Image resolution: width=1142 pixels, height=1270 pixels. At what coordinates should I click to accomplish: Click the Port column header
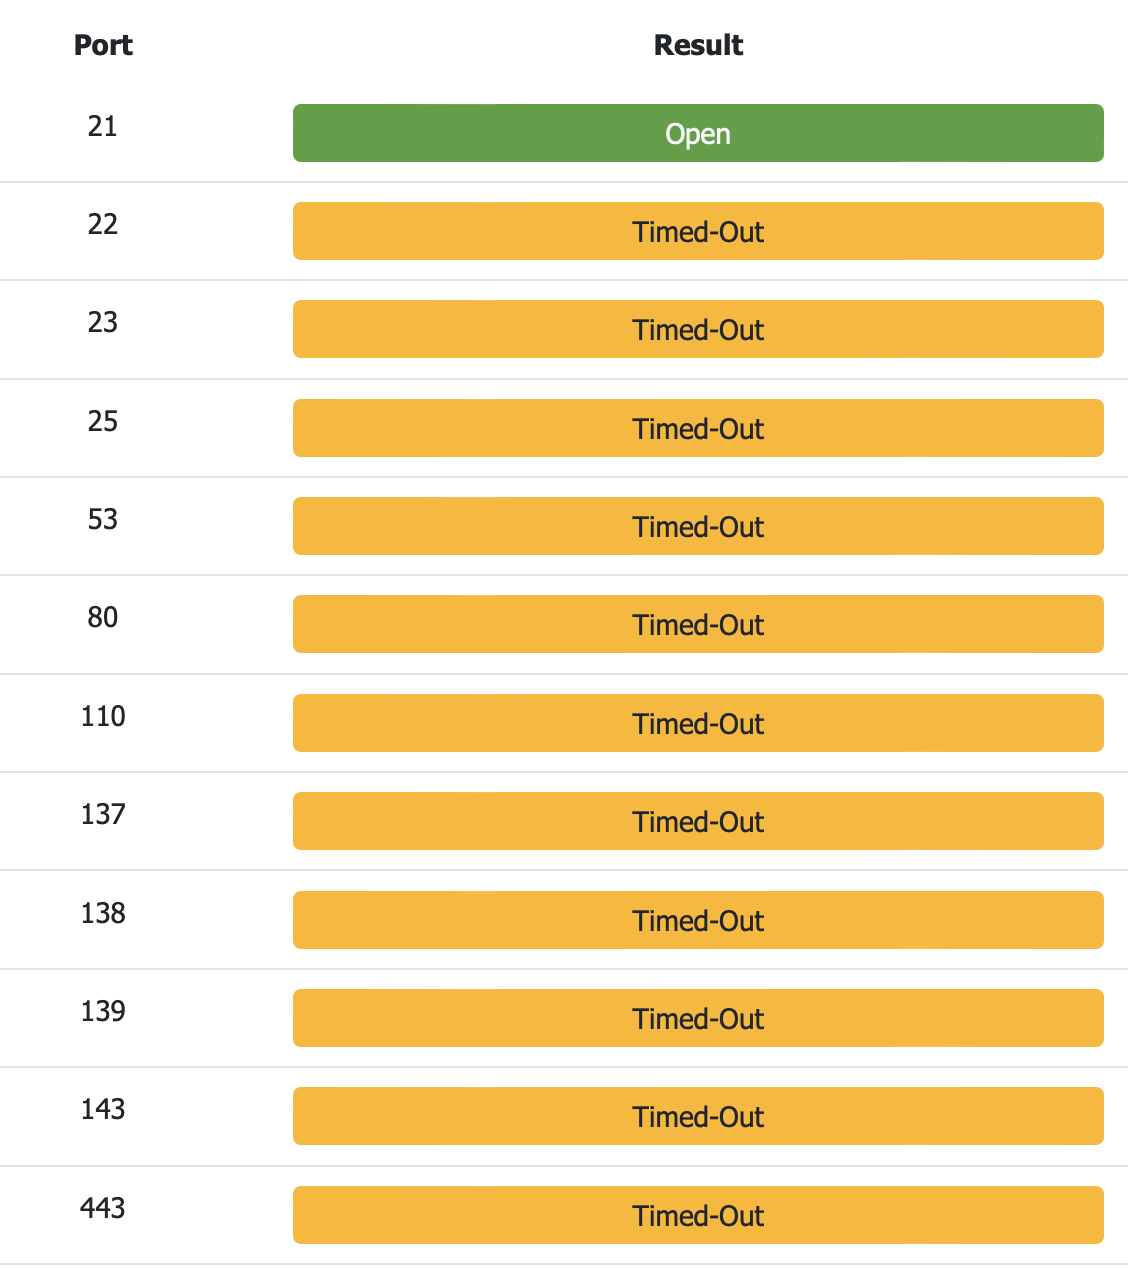tap(103, 45)
